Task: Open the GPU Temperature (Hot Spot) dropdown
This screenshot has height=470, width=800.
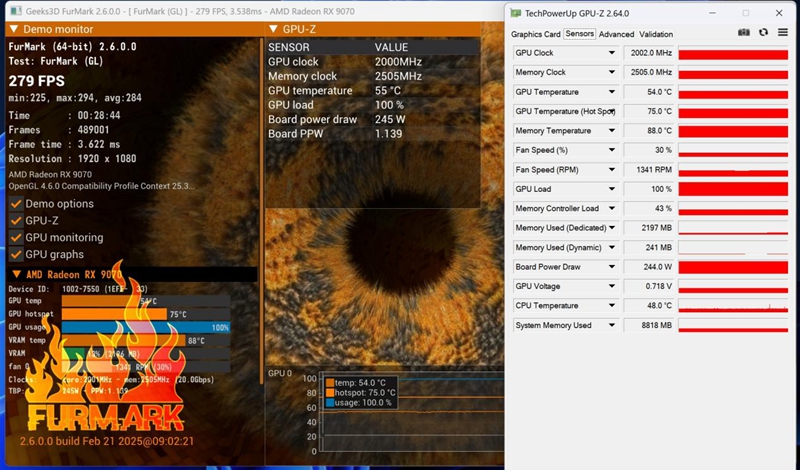Action: [611, 111]
